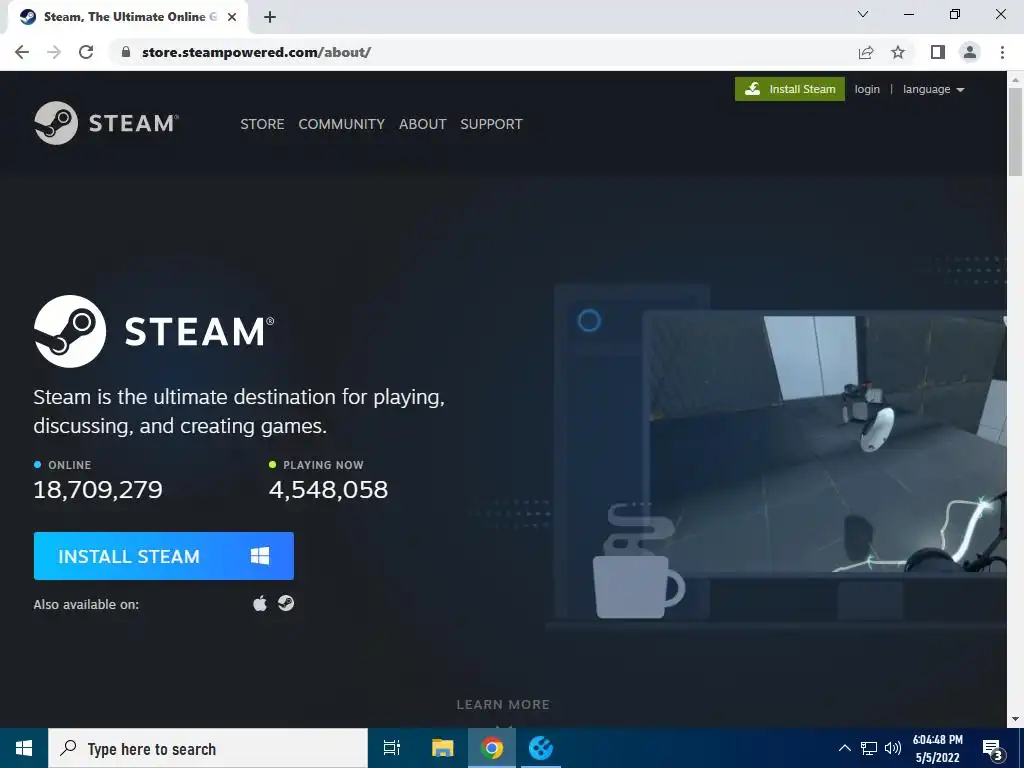This screenshot has height=768, width=1024.
Task: Click the 'Also available on:' text
Action: pos(86,605)
